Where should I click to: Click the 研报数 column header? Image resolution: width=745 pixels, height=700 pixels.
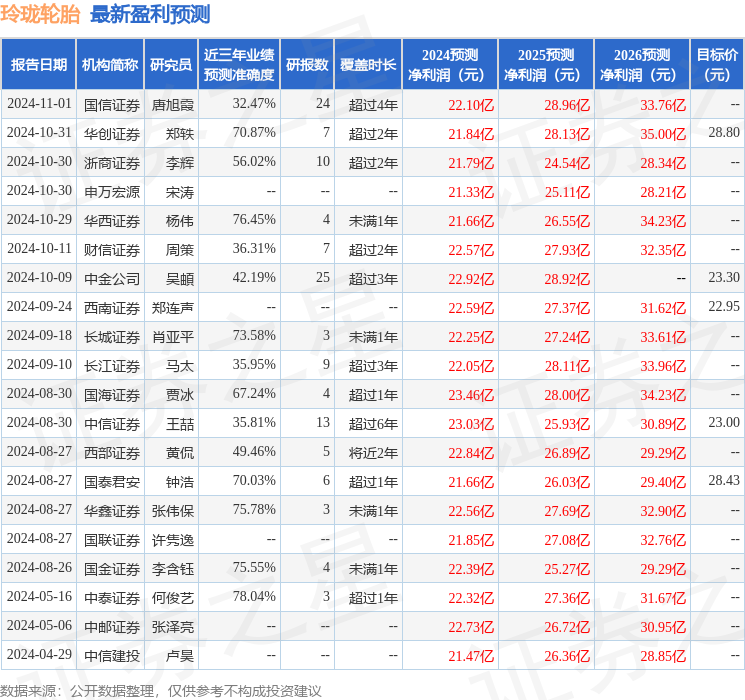307,65
